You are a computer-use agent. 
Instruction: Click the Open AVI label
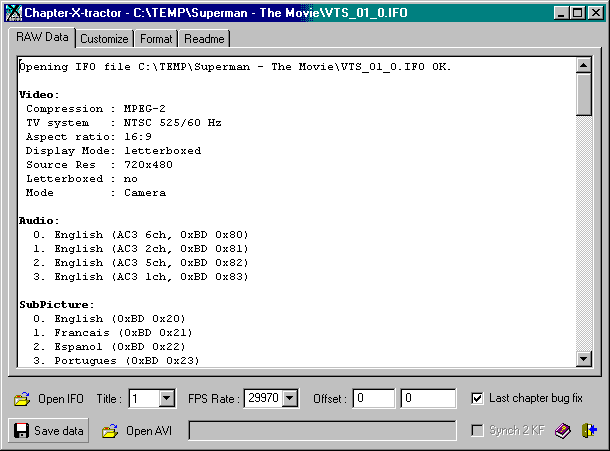pos(149,431)
